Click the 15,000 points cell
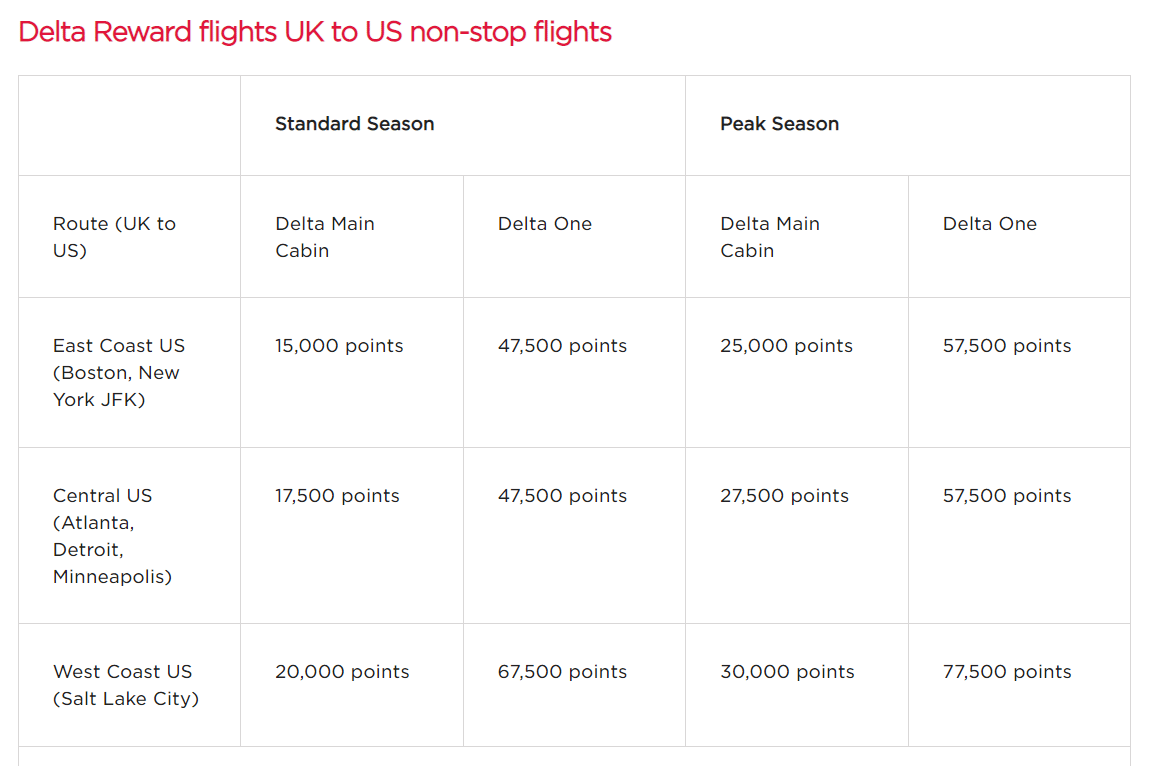The height and width of the screenshot is (766, 1172). pyautogui.click(x=339, y=346)
